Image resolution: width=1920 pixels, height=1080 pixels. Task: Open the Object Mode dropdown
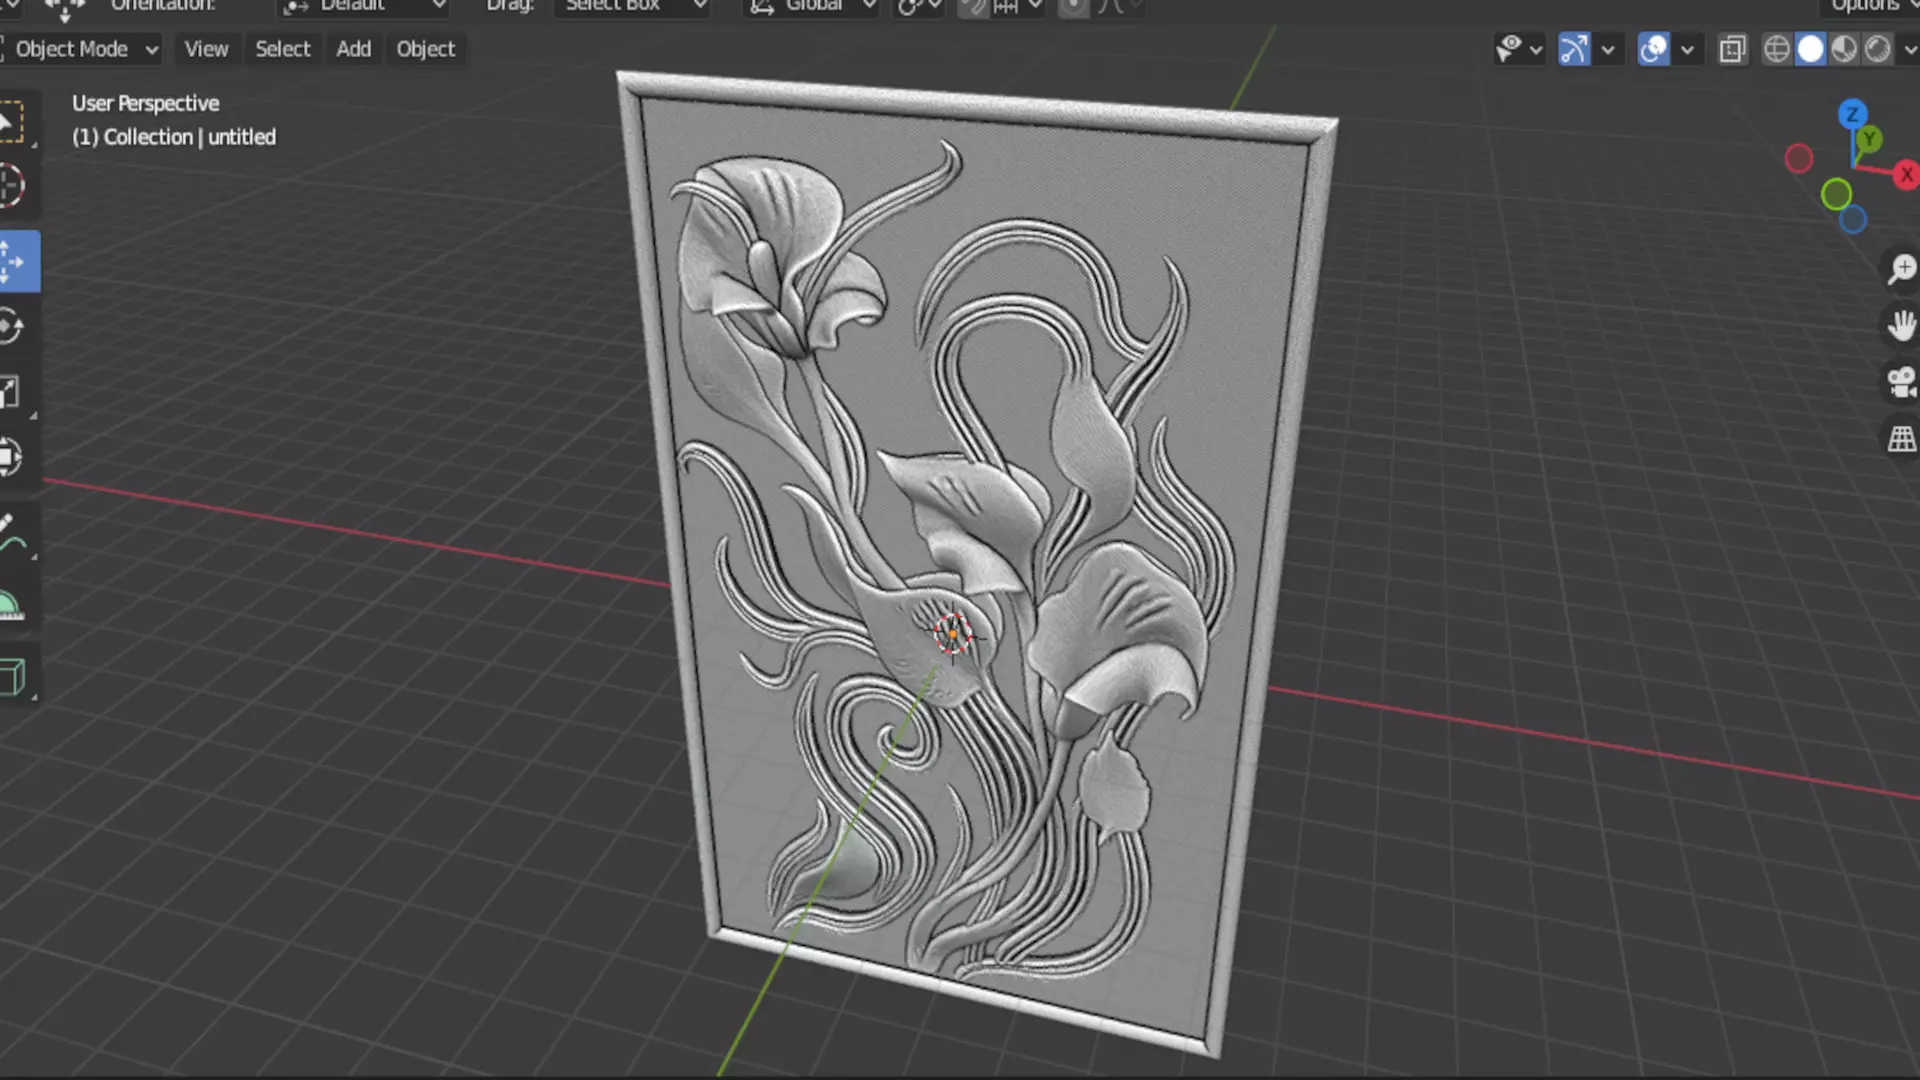coord(82,49)
